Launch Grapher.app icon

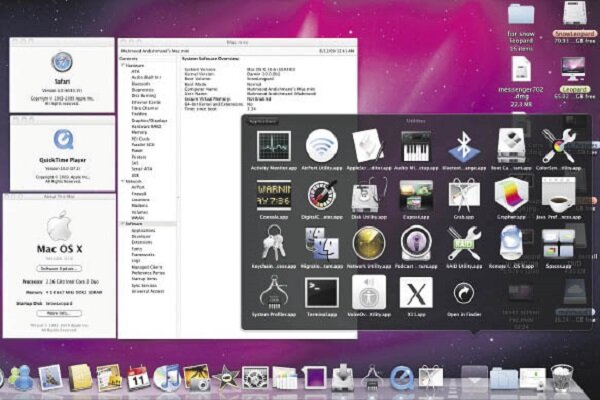pyautogui.click(x=511, y=196)
